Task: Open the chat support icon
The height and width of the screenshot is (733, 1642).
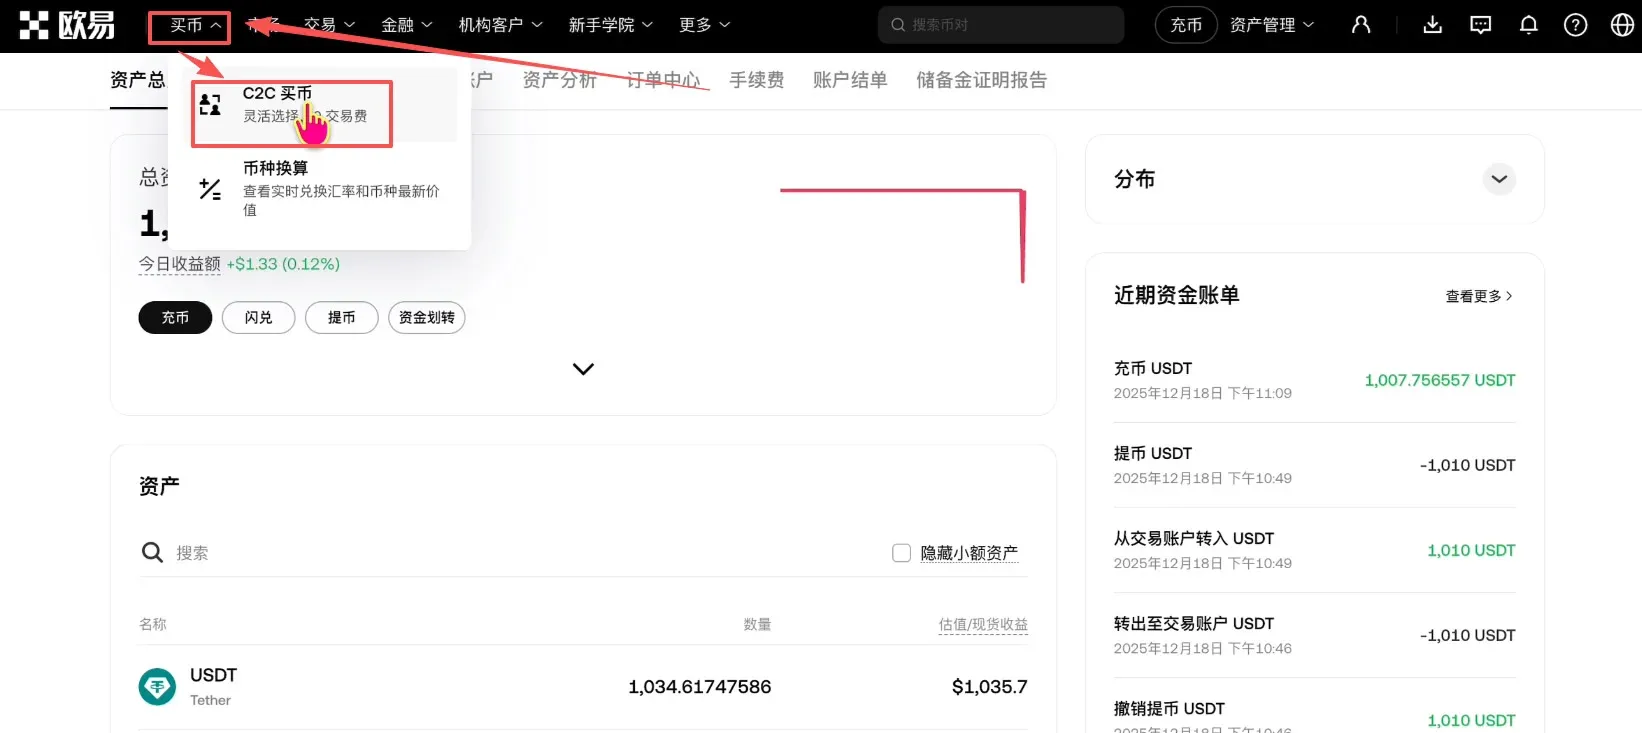Action: [1480, 25]
